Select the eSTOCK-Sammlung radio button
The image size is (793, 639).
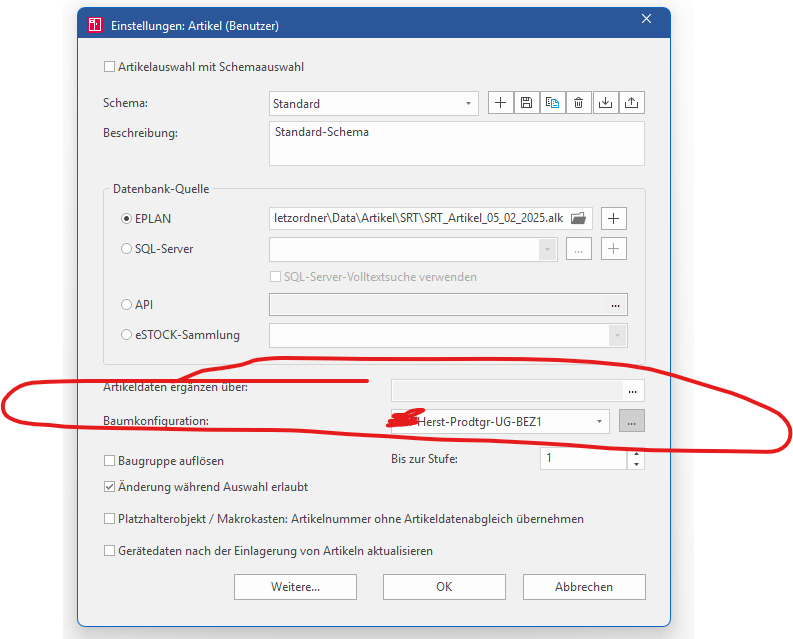(126, 335)
